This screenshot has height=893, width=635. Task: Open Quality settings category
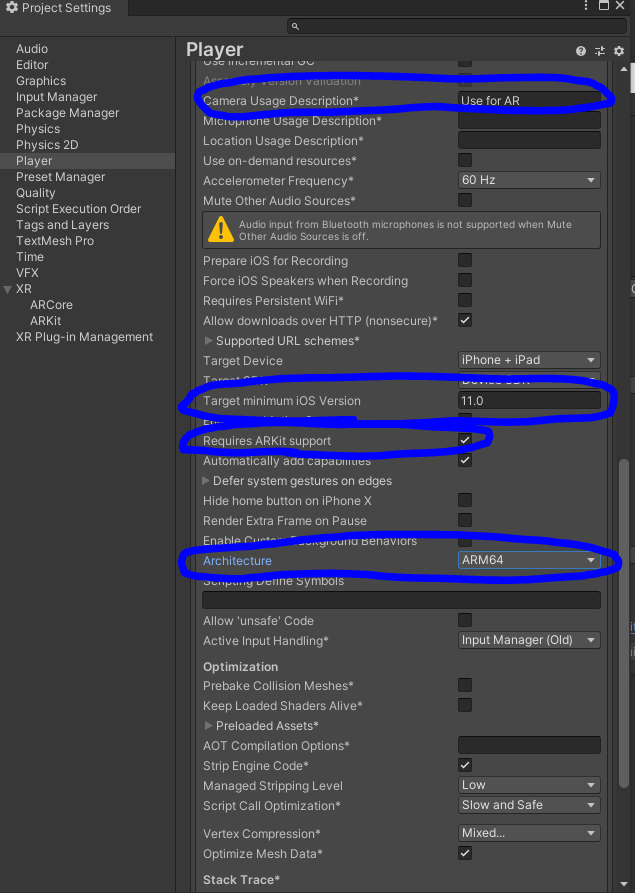click(x=35, y=192)
